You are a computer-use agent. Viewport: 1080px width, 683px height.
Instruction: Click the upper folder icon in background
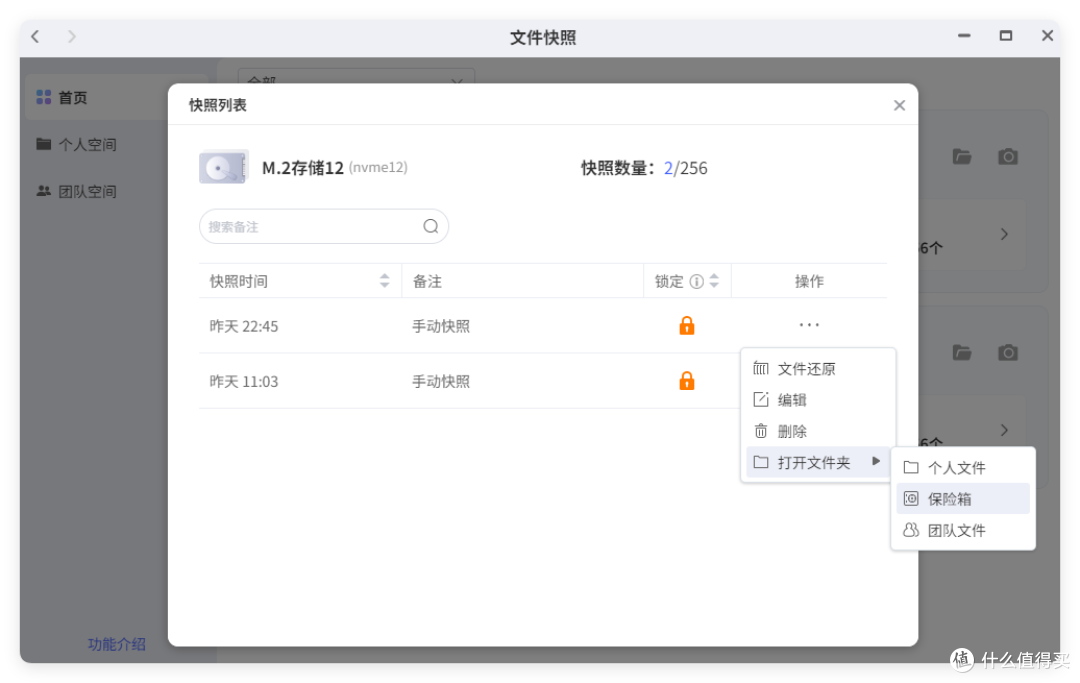coord(962,157)
